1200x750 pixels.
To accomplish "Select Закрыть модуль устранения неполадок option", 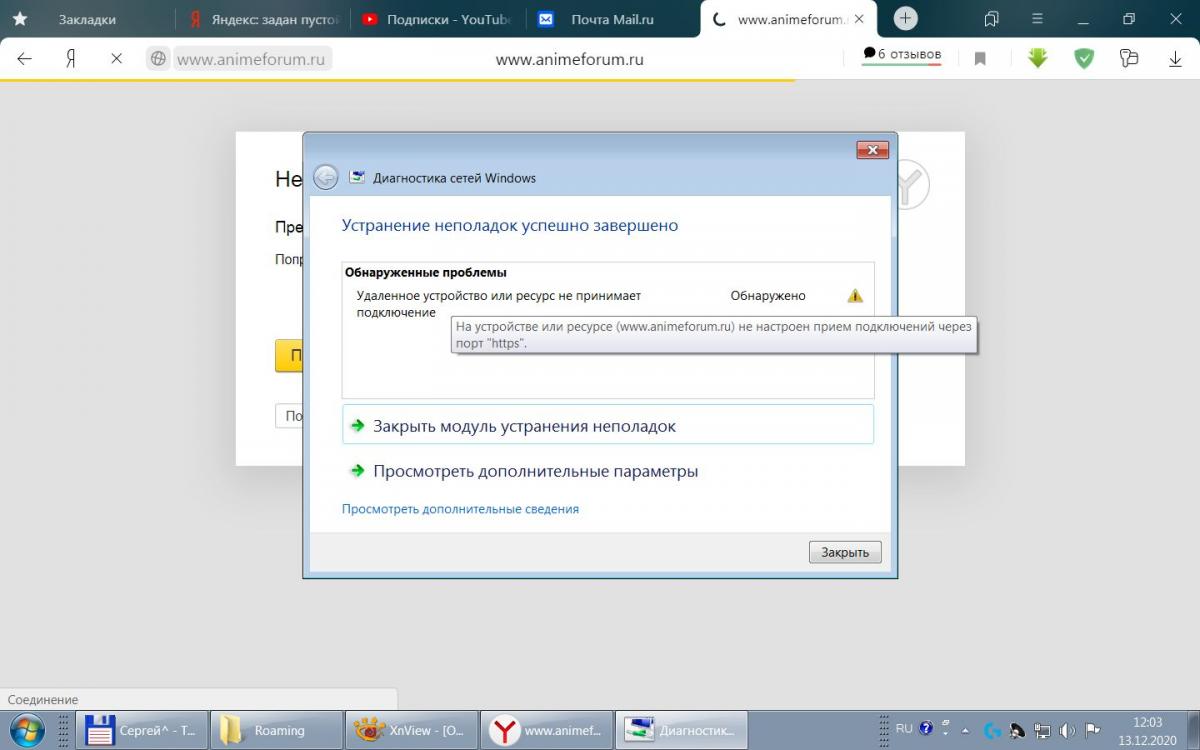I will (x=524, y=426).
